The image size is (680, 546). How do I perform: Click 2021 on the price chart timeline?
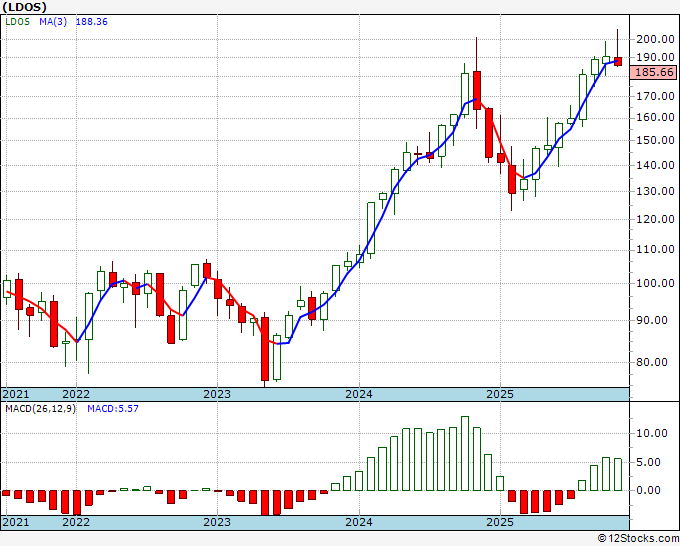[16, 394]
